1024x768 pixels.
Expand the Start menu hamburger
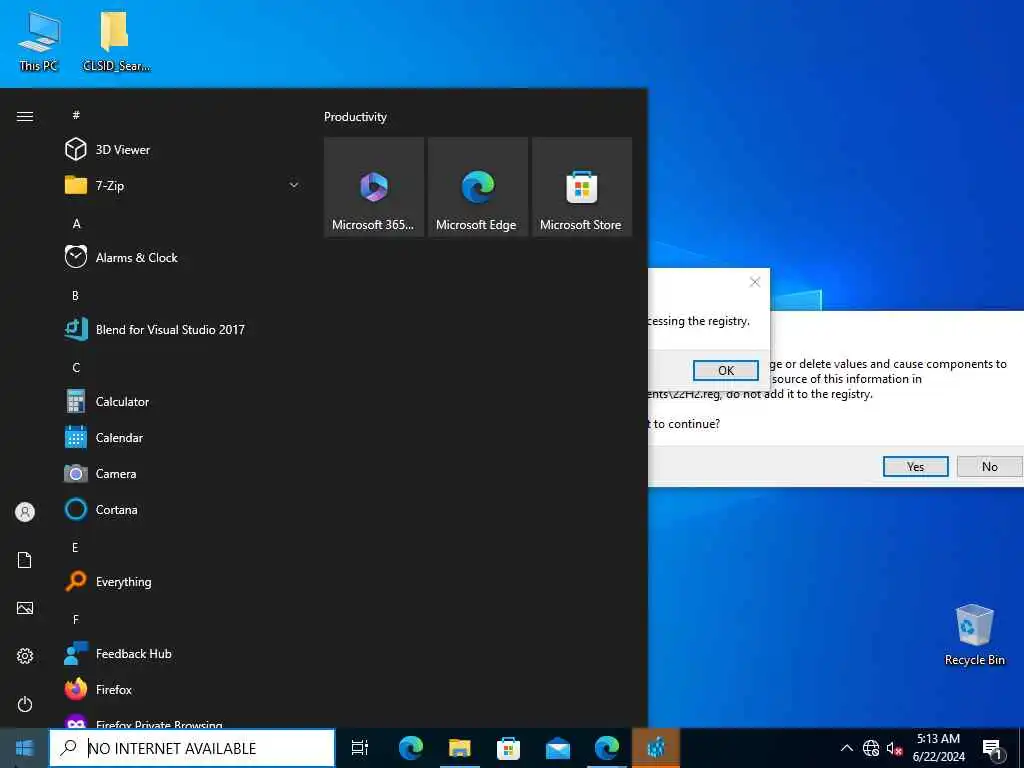pos(25,116)
